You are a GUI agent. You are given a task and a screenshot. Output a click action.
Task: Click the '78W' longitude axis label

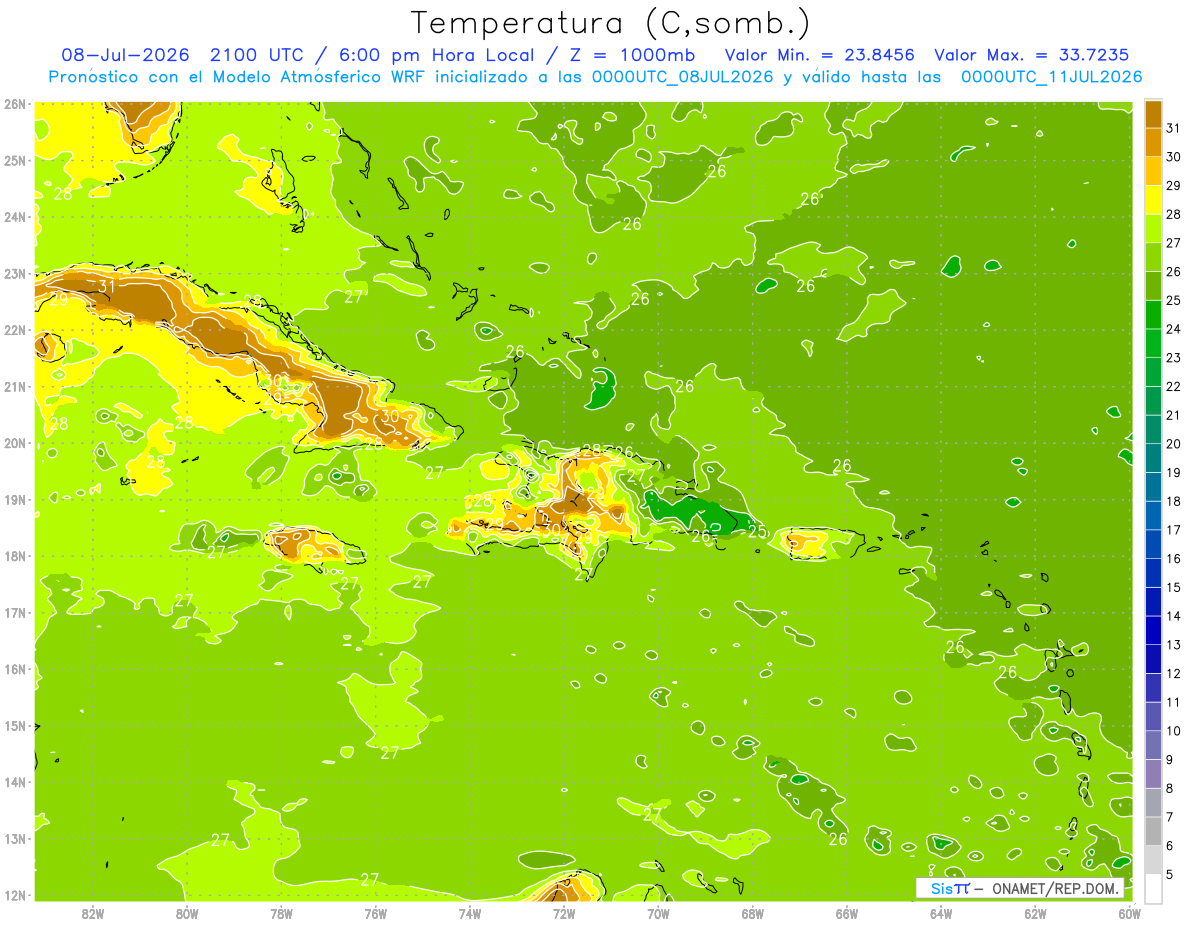tap(281, 913)
